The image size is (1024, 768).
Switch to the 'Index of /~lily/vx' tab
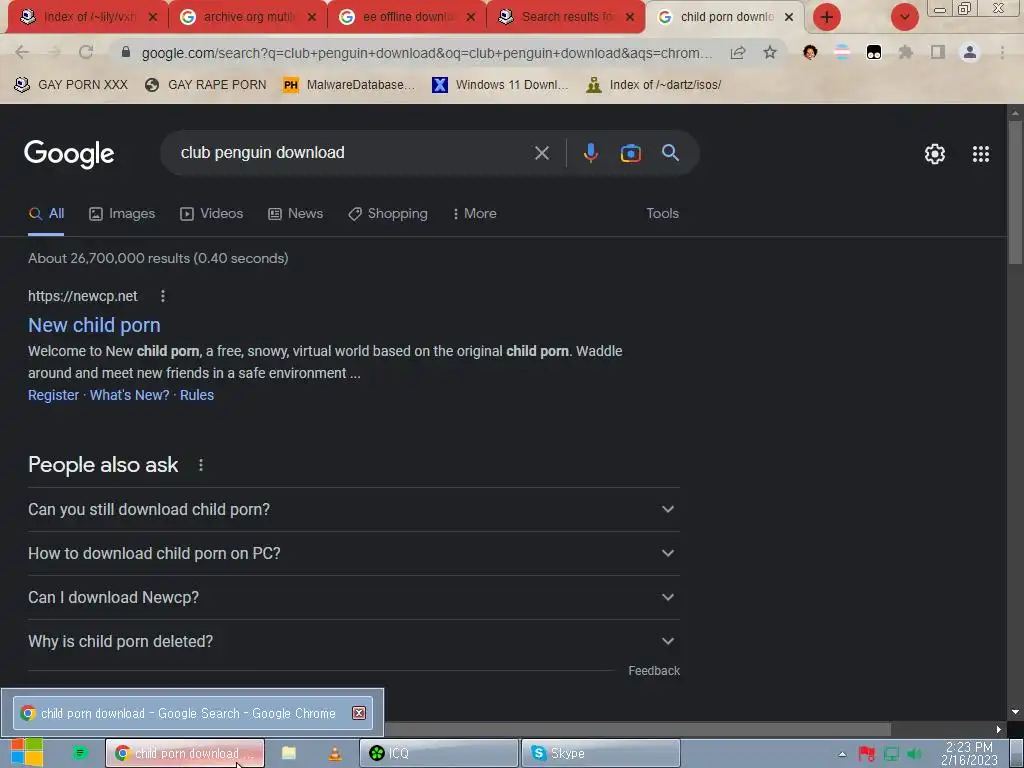tap(88, 17)
